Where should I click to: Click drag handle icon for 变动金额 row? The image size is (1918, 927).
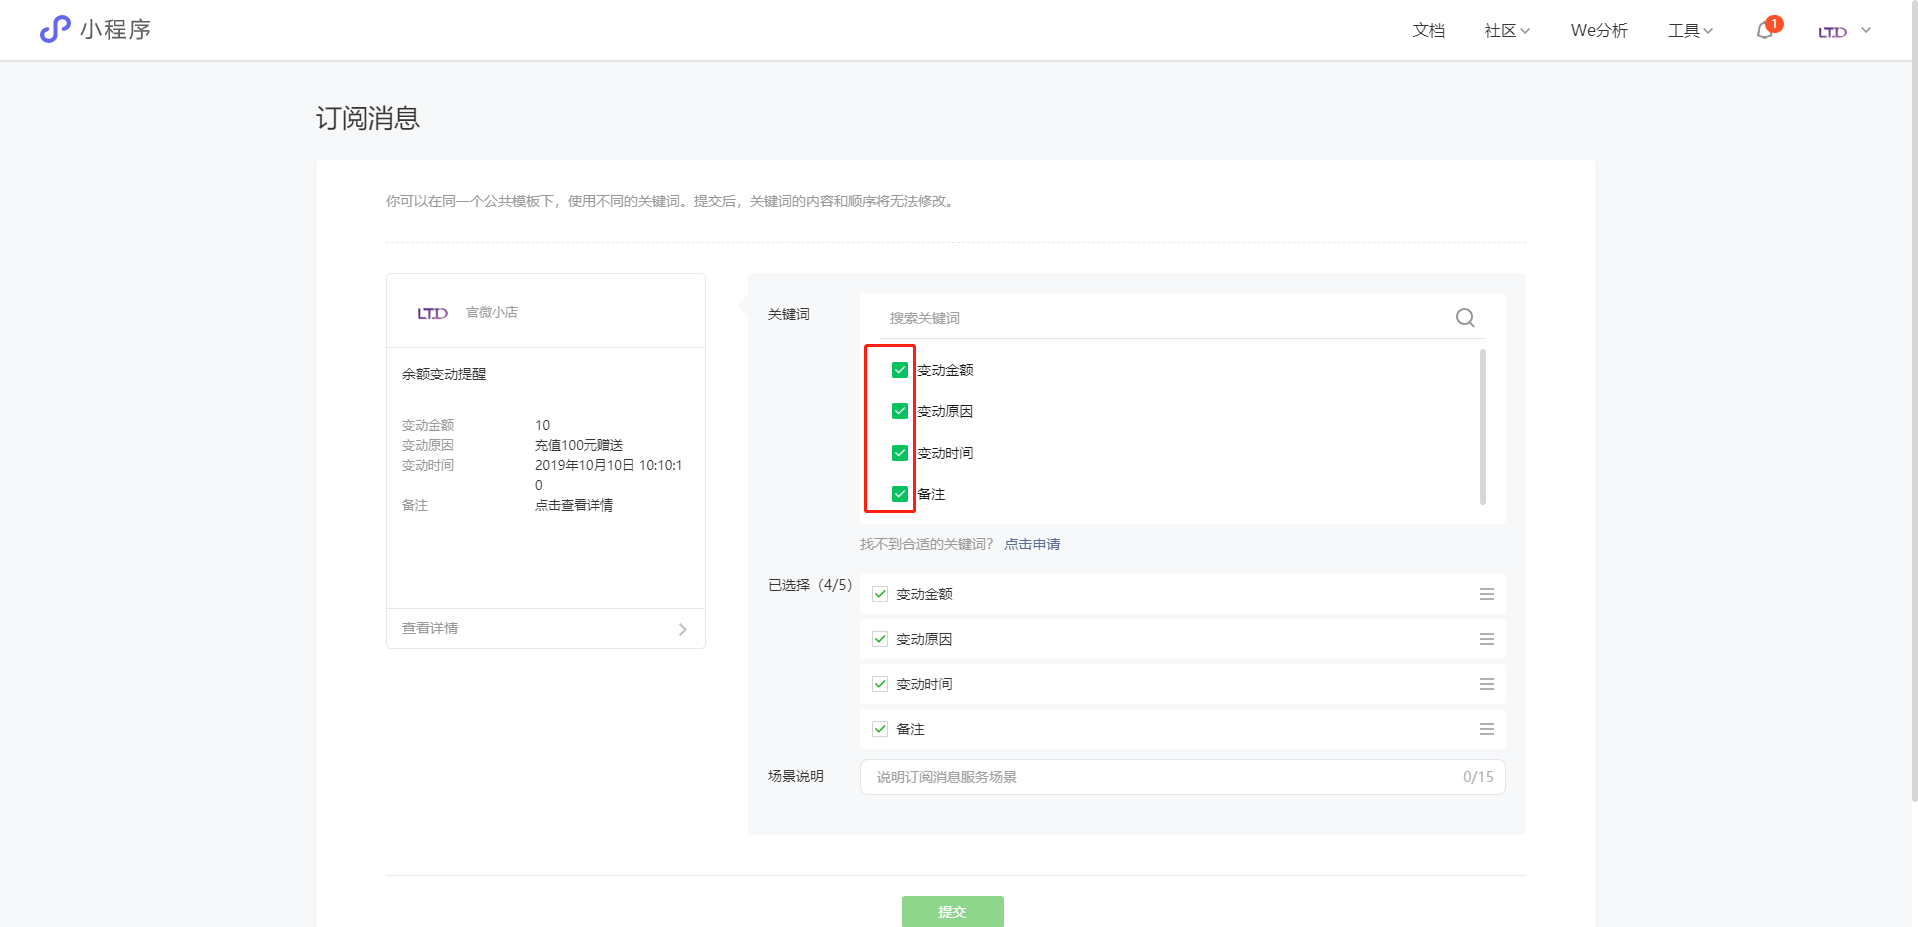pos(1486,594)
